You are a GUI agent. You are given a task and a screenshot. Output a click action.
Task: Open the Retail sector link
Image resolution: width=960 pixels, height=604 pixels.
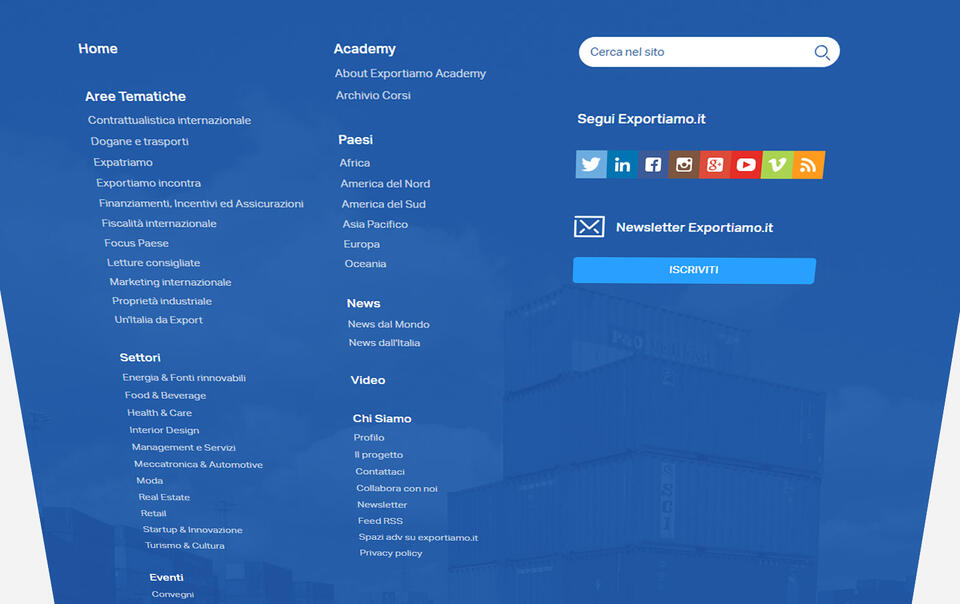154,513
